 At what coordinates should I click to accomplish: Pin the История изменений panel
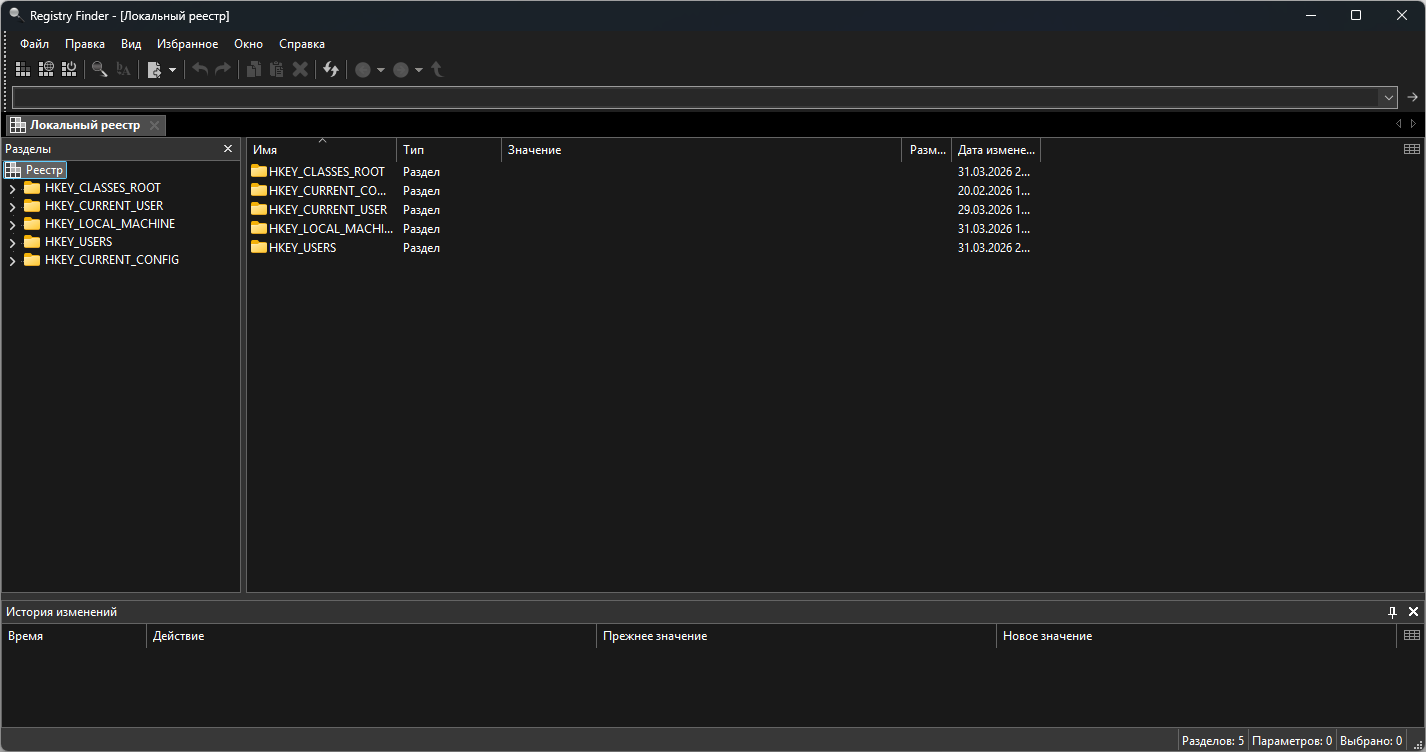click(1392, 611)
